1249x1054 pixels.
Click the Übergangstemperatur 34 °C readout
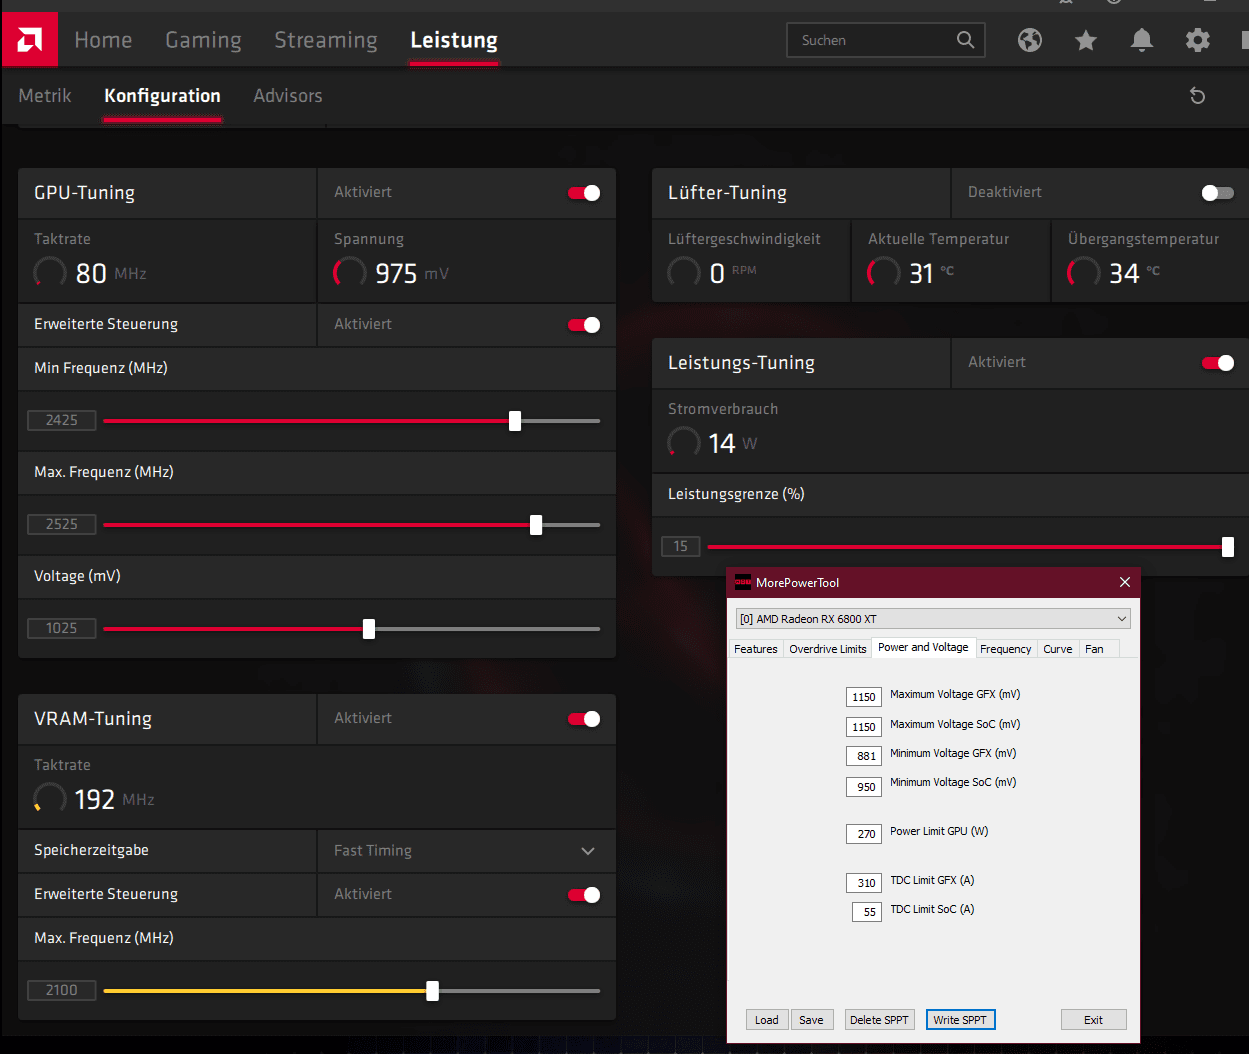[1114, 273]
